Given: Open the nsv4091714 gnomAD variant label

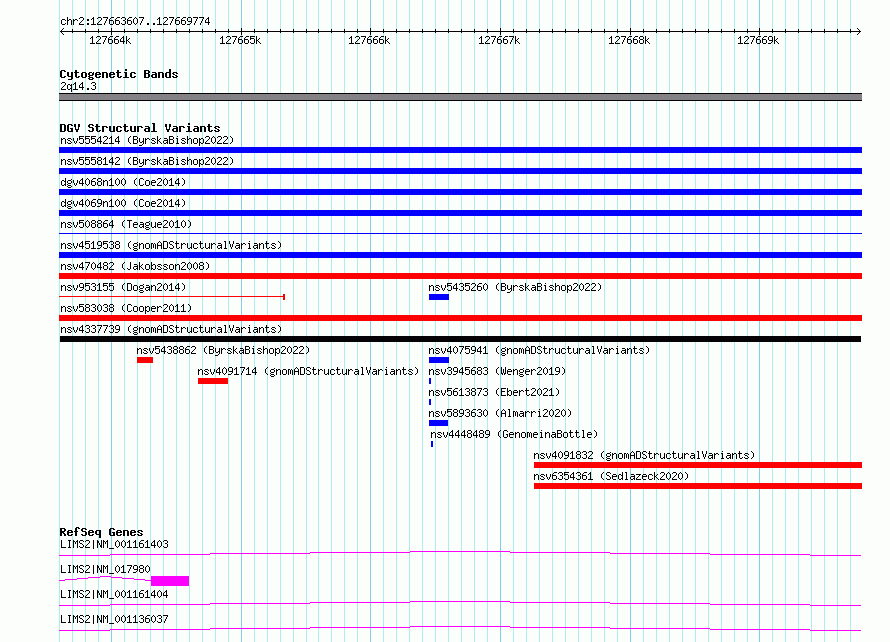Looking at the screenshot, I should 308,371.
